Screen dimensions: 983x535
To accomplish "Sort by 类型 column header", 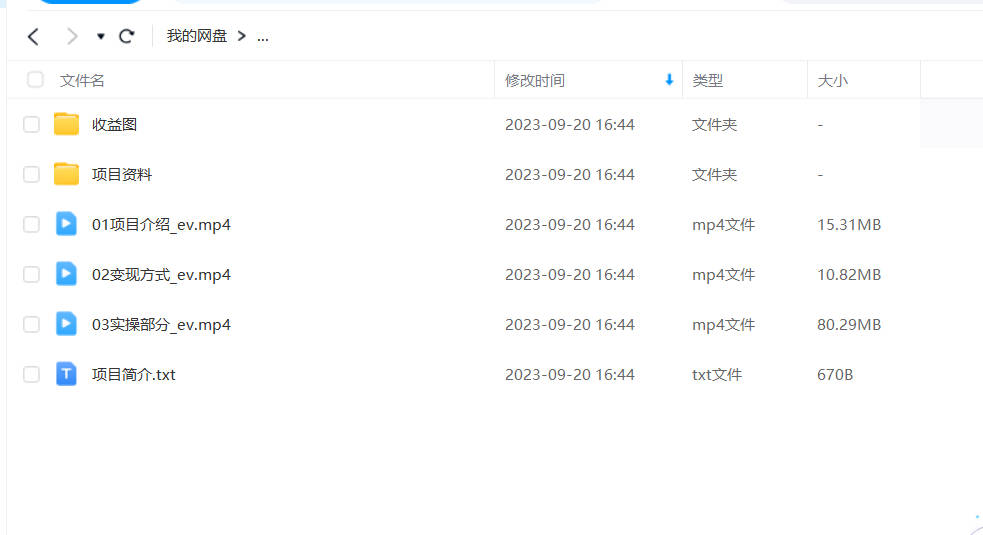I will click(708, 81).
